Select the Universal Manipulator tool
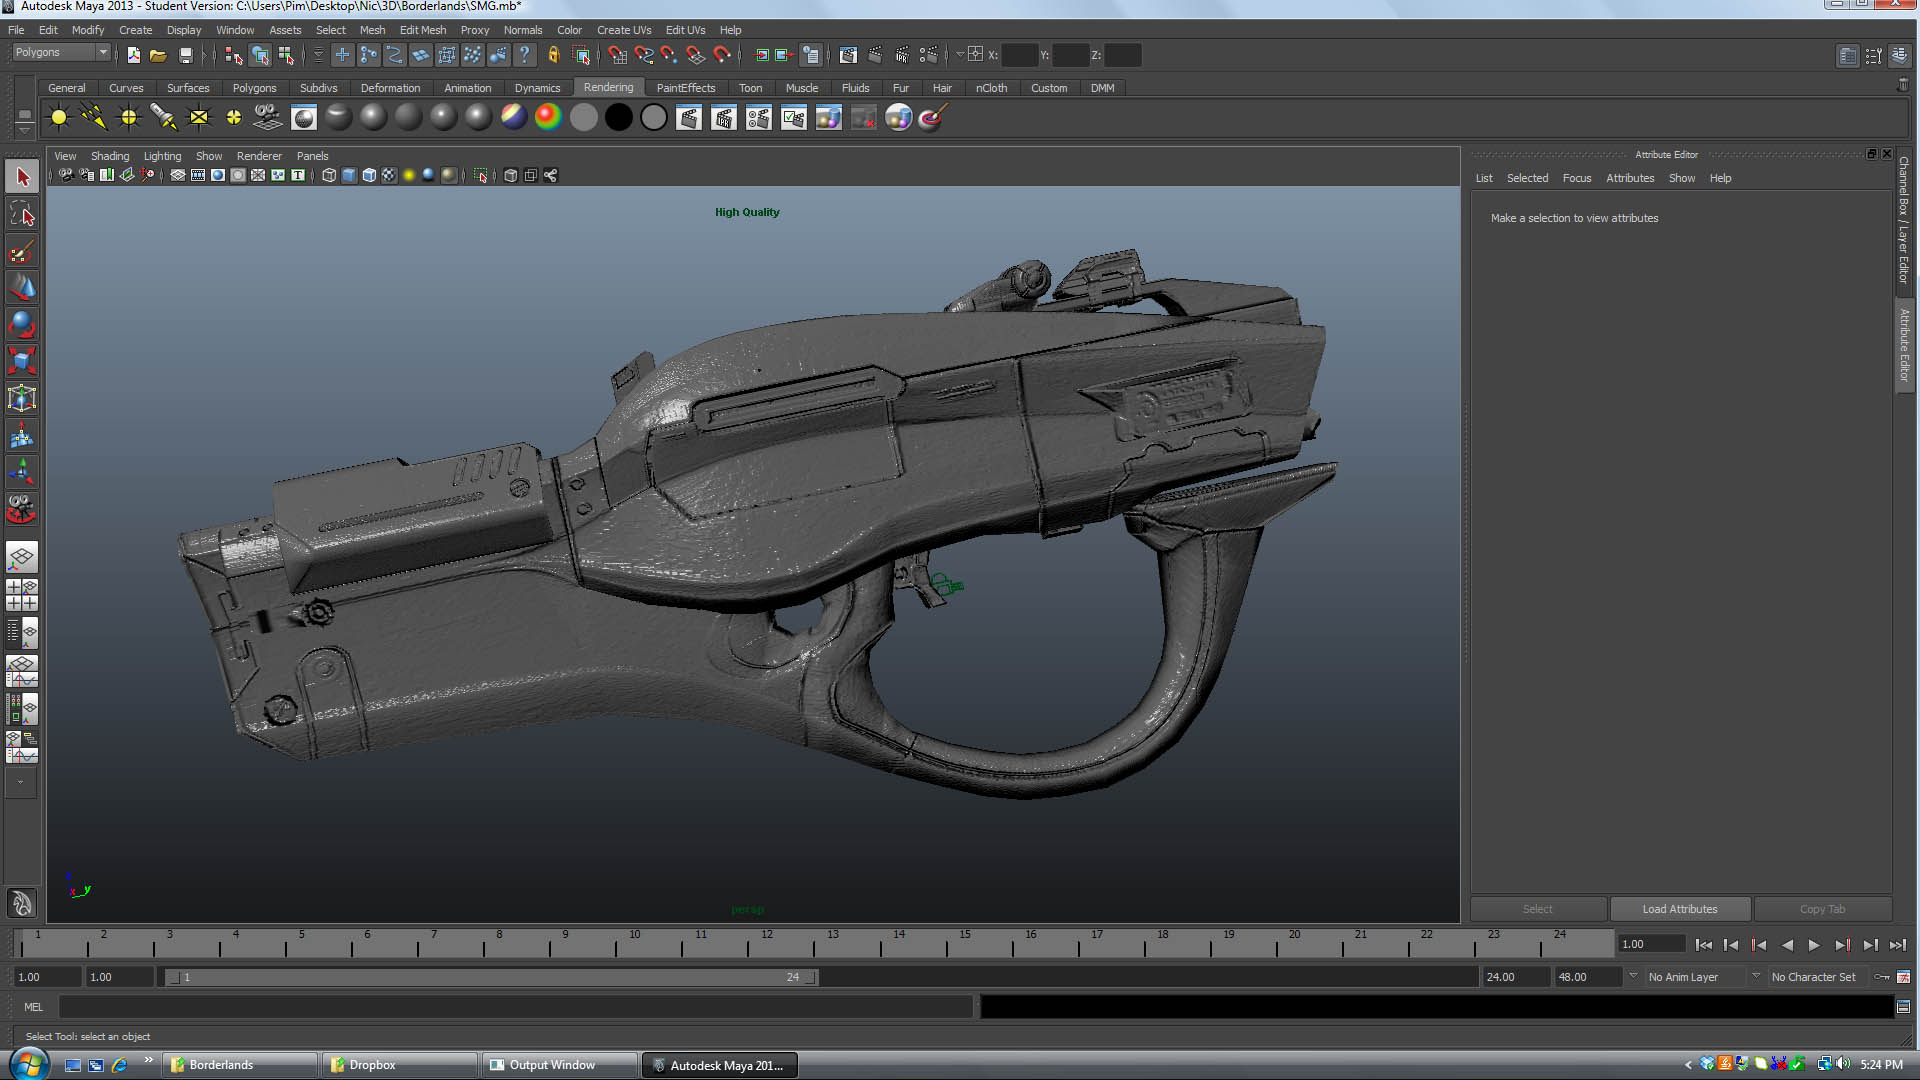This screenshot has width=1920, height=1080. (22, 398)
